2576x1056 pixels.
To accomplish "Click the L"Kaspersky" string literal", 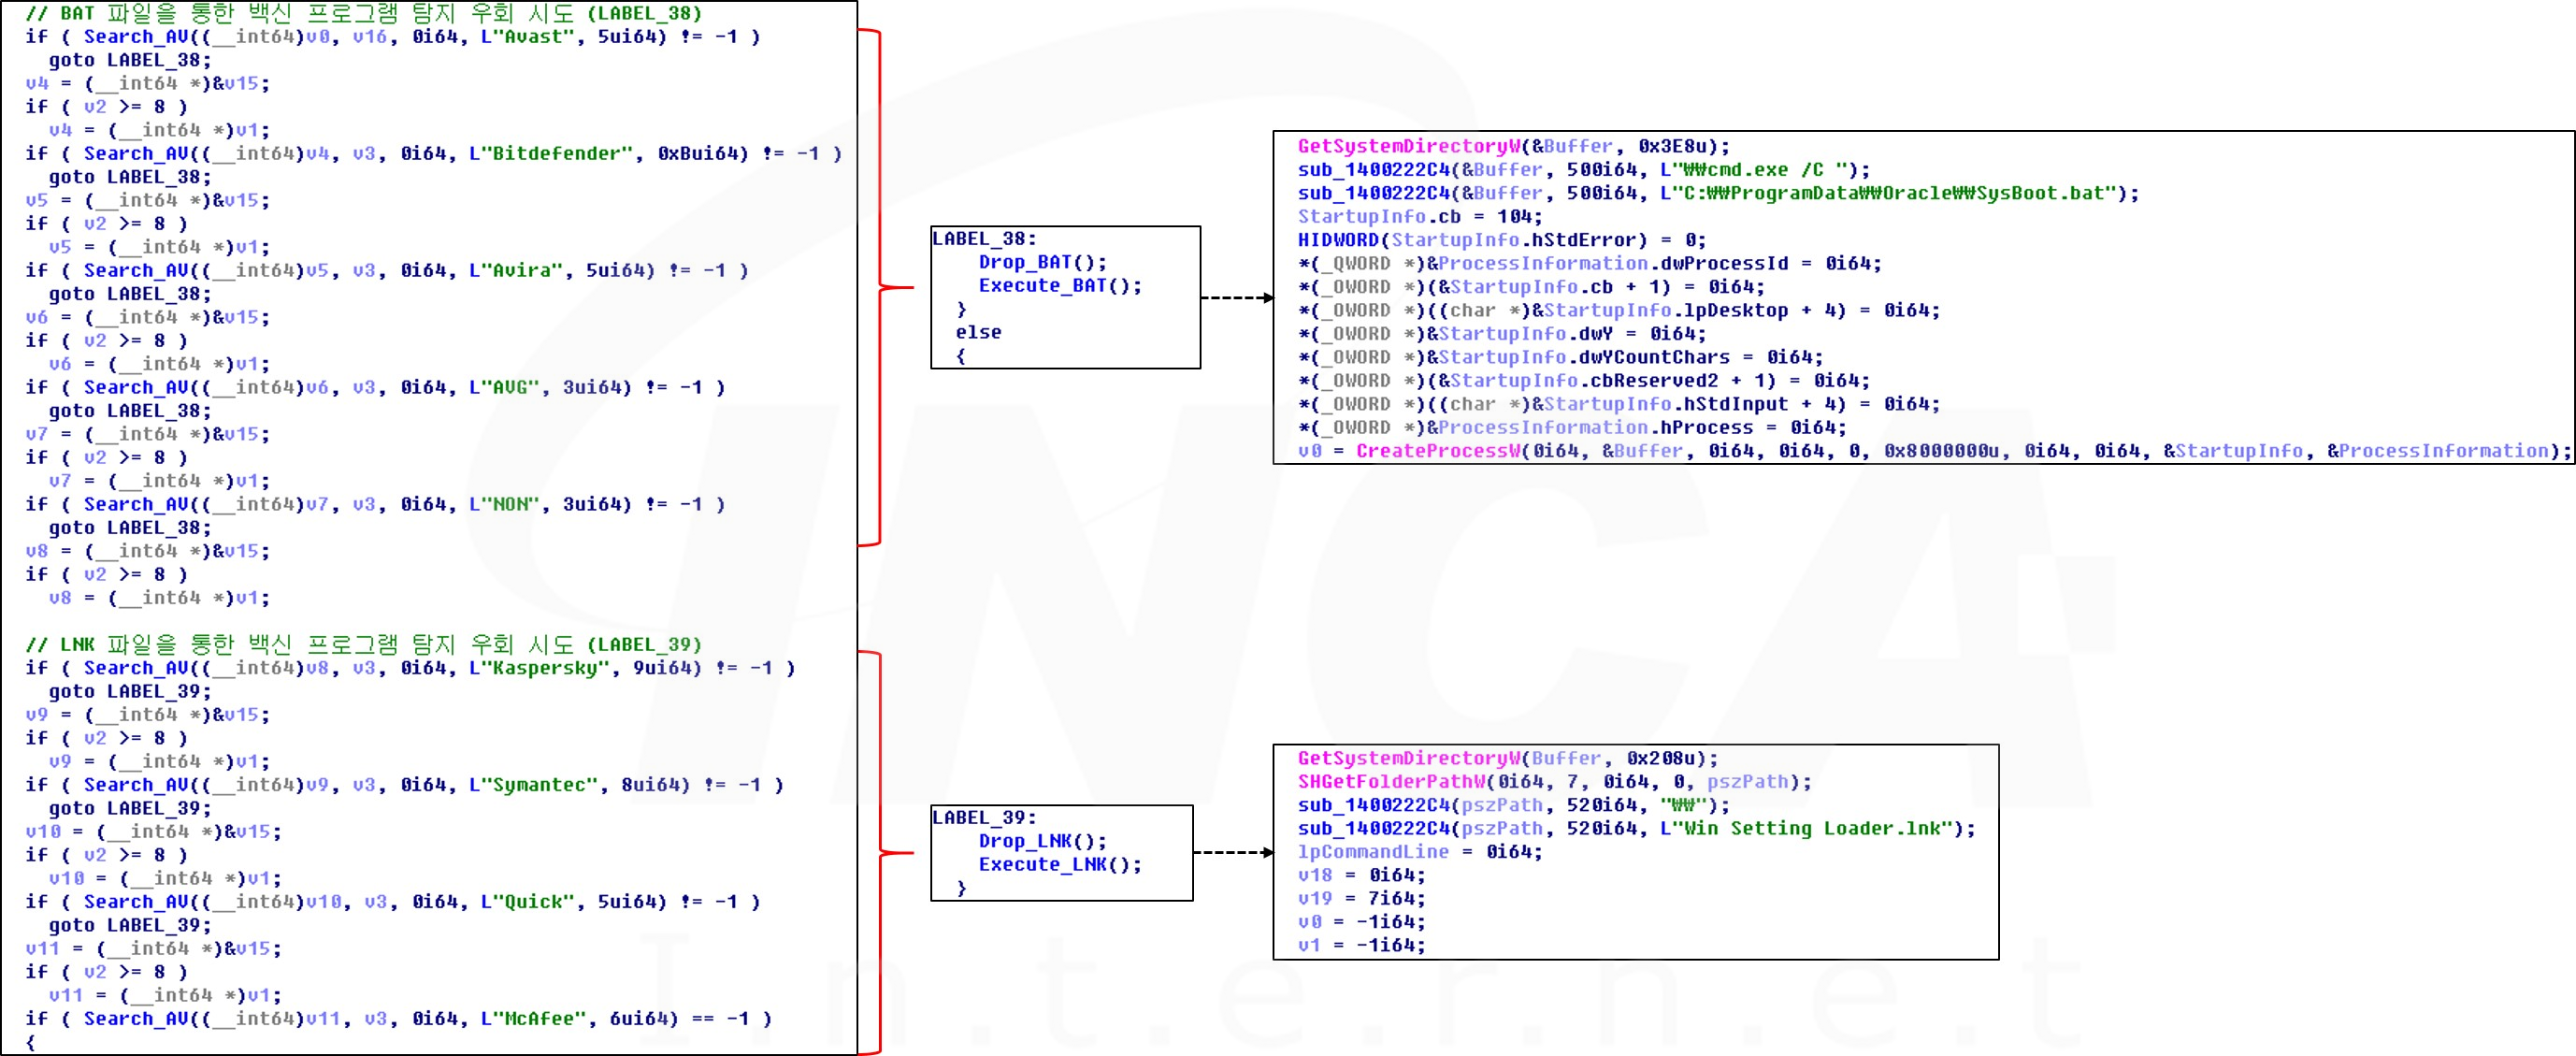I will pyautogui.click(x=539, y=668).
